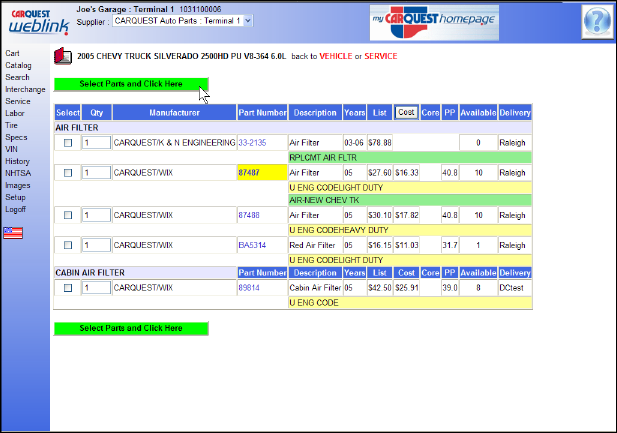This screenshot has width=617, height=433.
Task: Click the CABIN AIR FILTER section heading
Action: click(x=90, y=273)
